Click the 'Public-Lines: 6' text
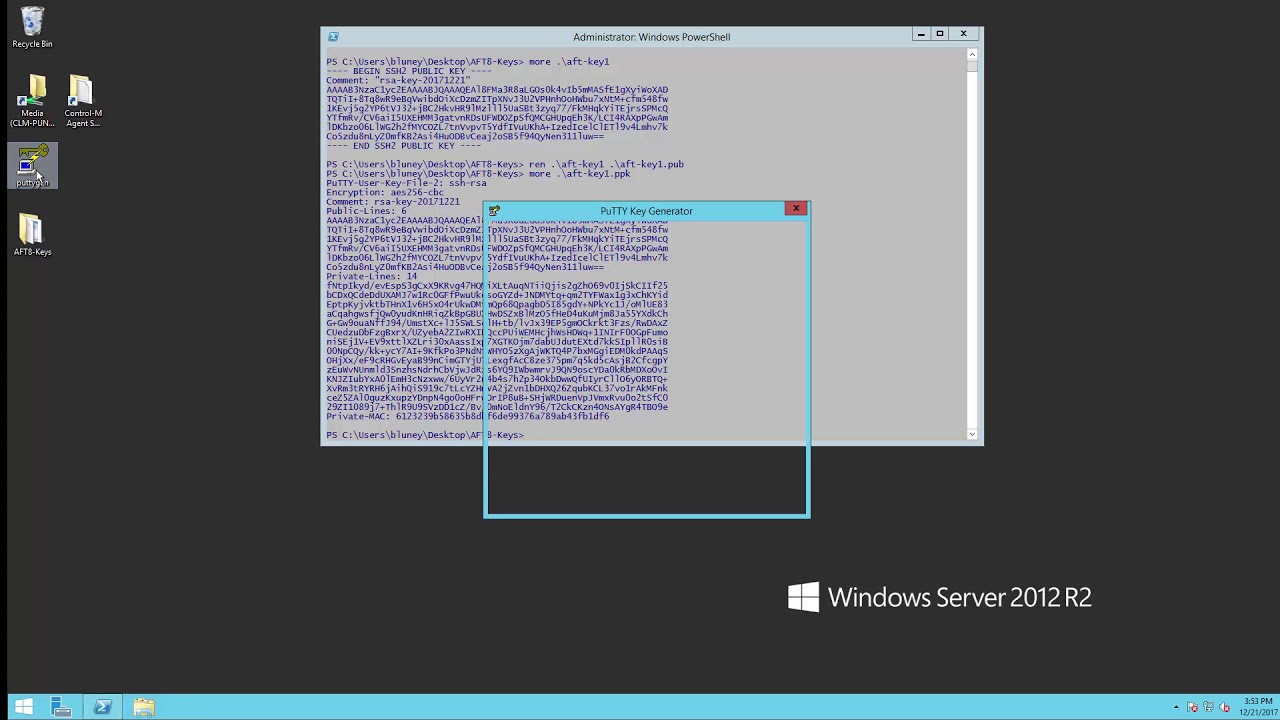The height and width of the screenshot is (720, 1280). coord(366,211)
